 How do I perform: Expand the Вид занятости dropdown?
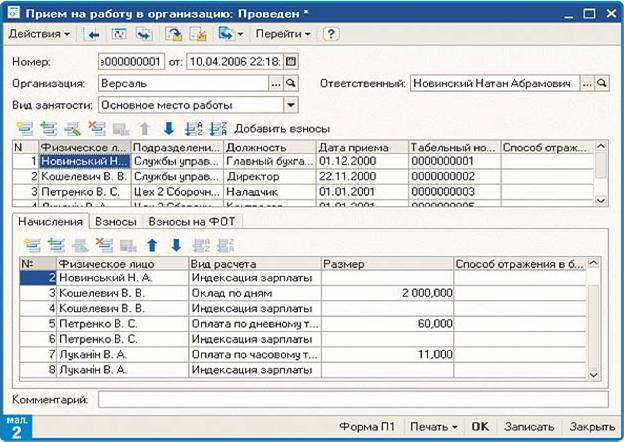pyautogui.click(x=291, y=105)
